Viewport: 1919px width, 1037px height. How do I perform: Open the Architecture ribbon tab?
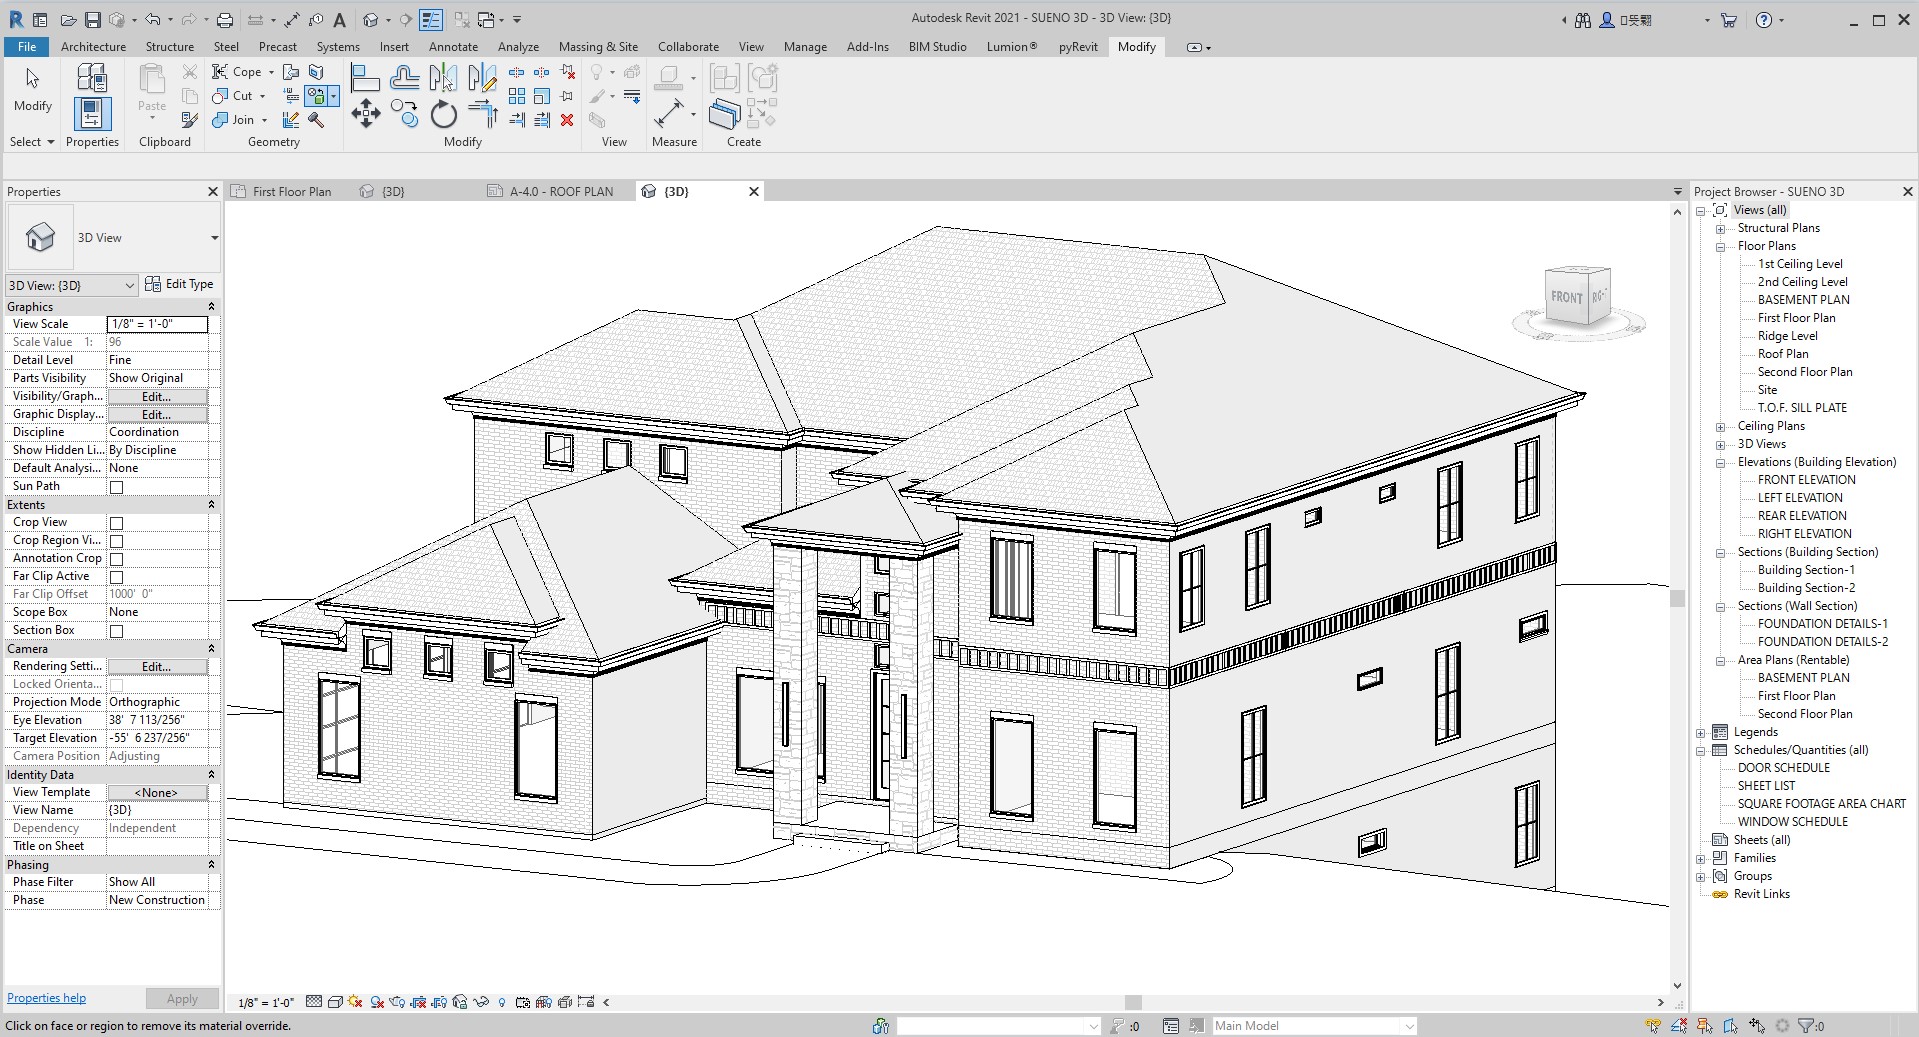point(93,47)
